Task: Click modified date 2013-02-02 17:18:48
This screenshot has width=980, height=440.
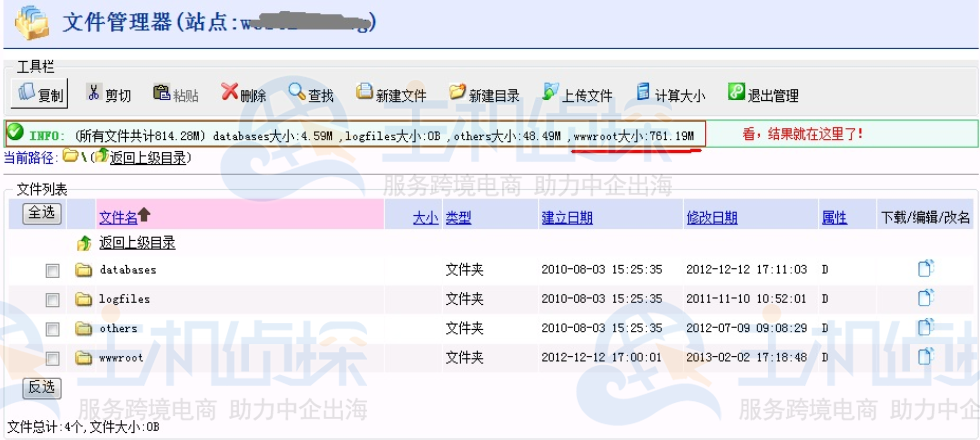Action: coord(746,358)
